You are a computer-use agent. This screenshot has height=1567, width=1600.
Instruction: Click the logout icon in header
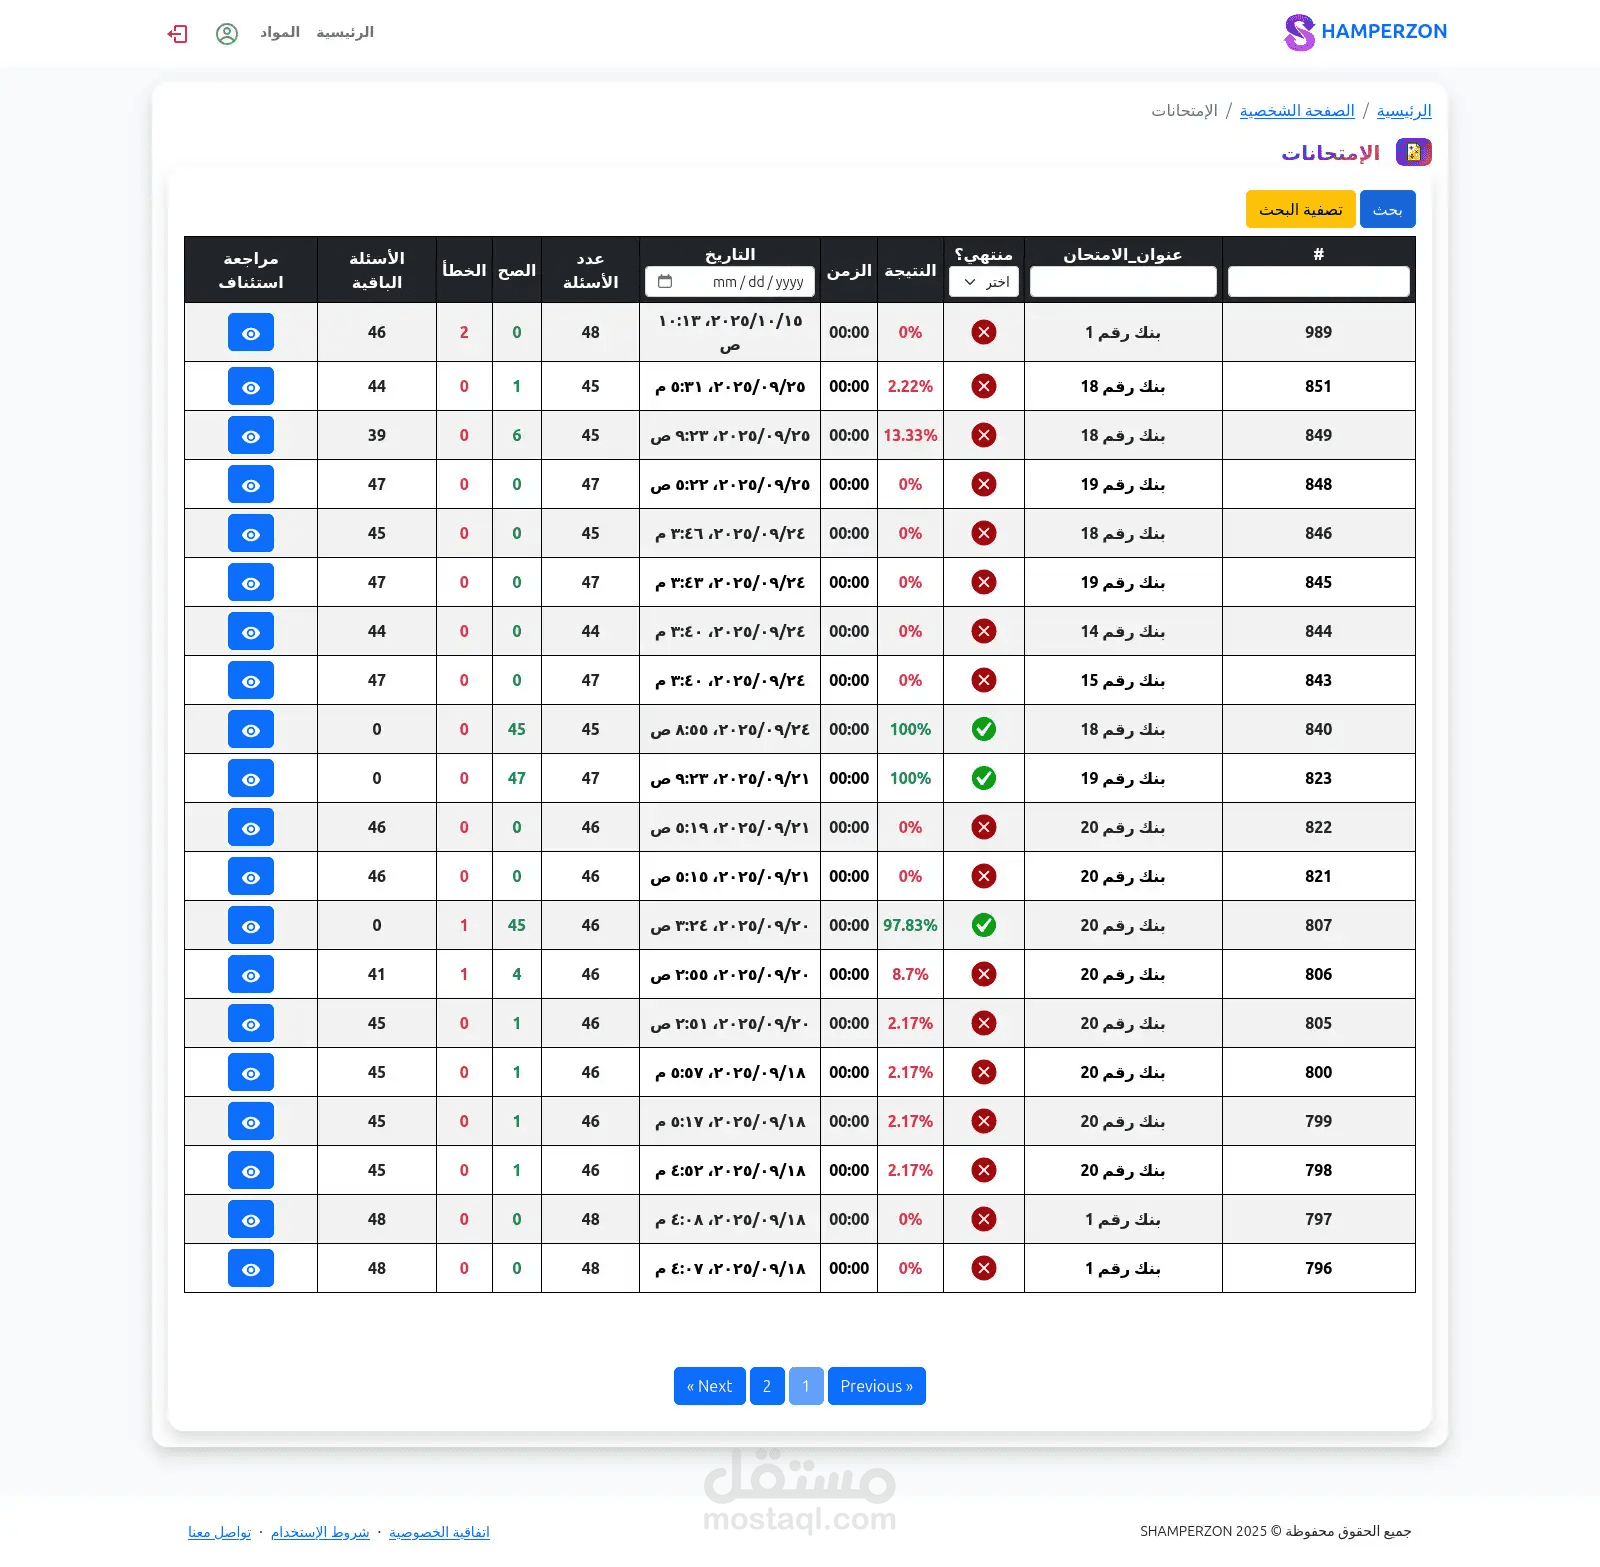pyautogui.click(x=178, y=34)
